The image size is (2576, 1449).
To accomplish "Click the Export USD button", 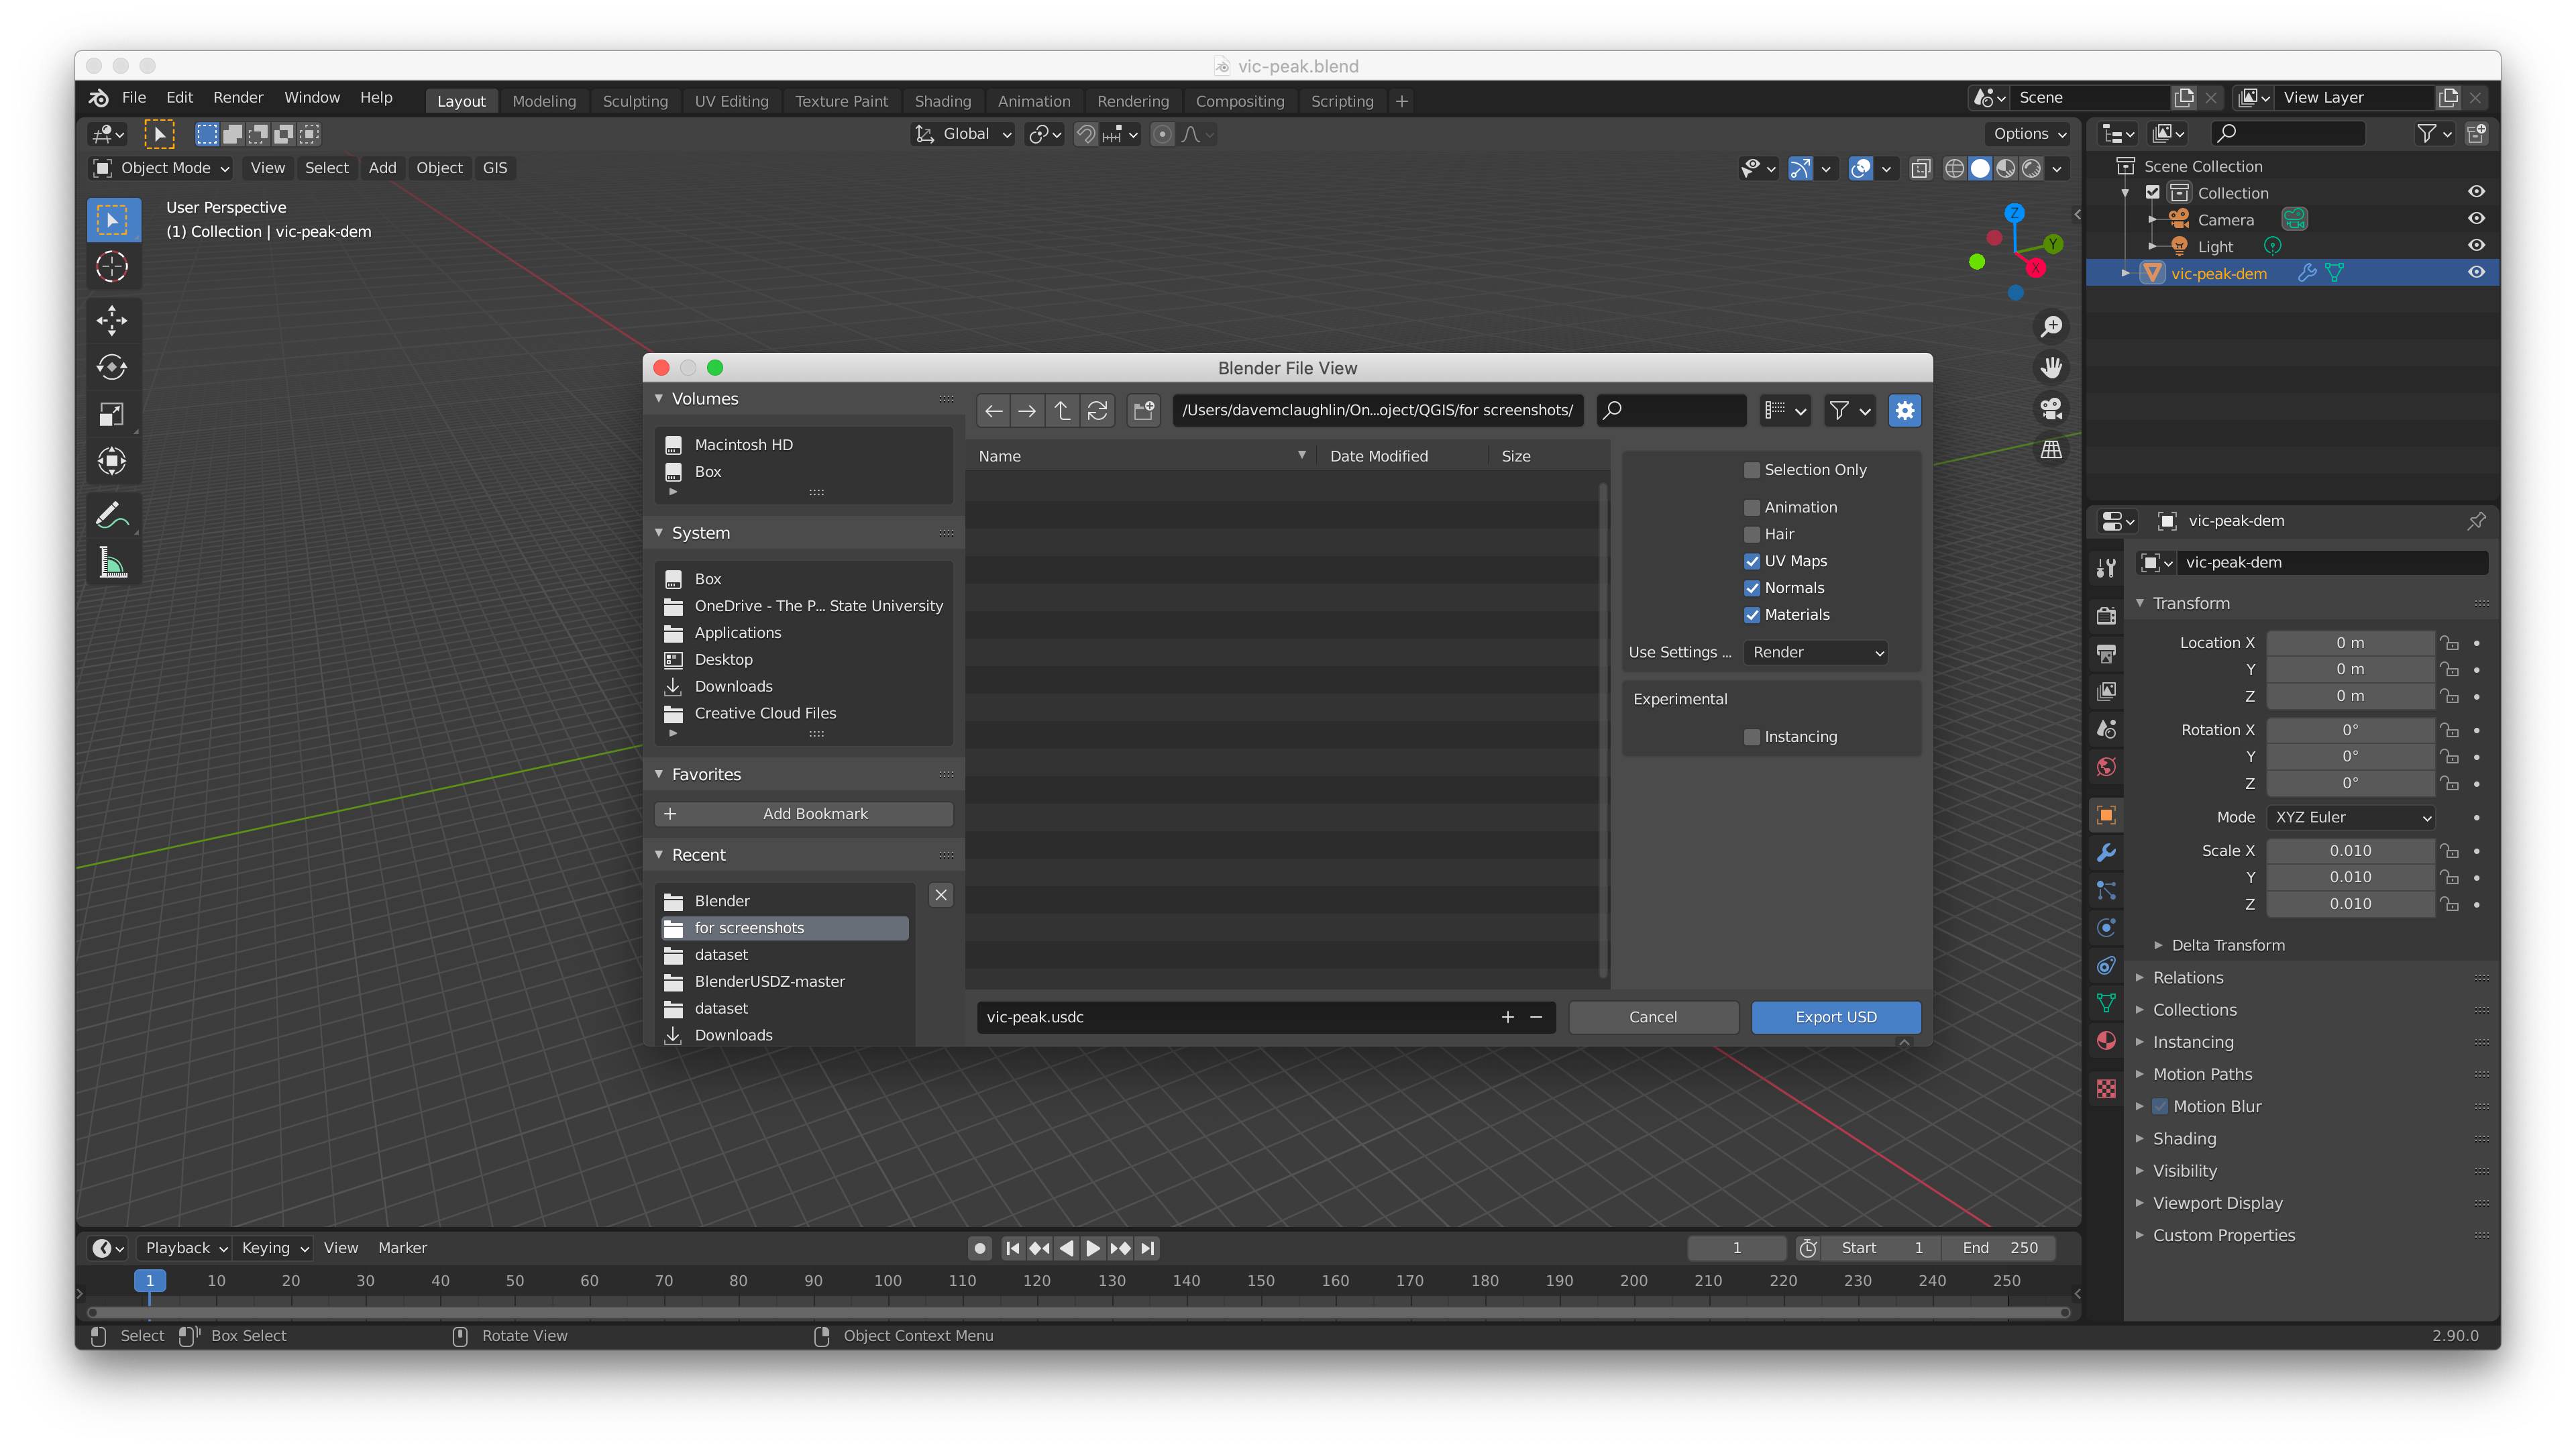I will pyautogui.click(x=1835, y=1017).
